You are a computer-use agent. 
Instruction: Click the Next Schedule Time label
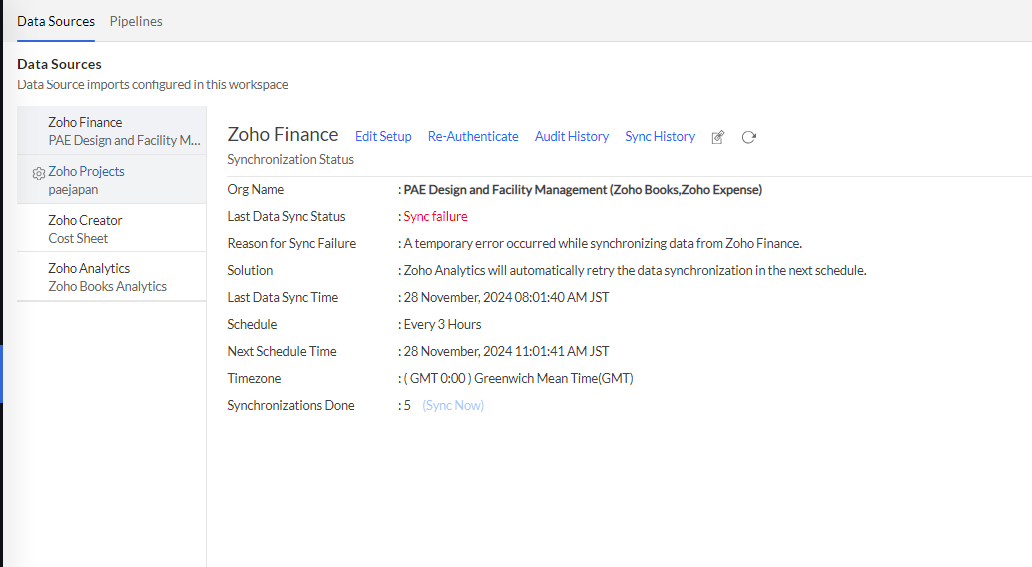[282, 351]
